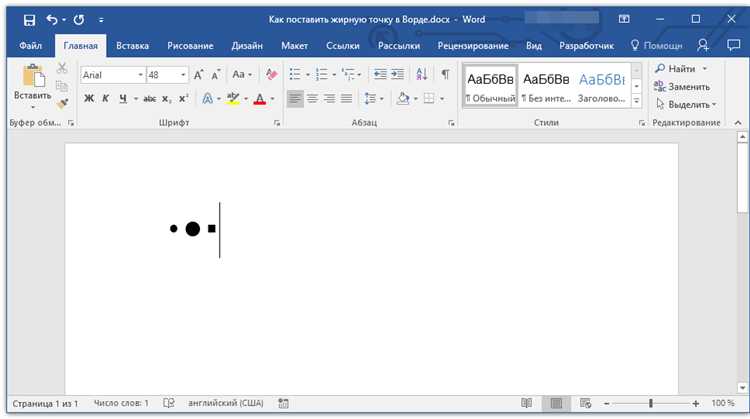Open the Рецензирование tab
Image resolution: width=750 pixels, height=419 pixels.
click(473, 46)
